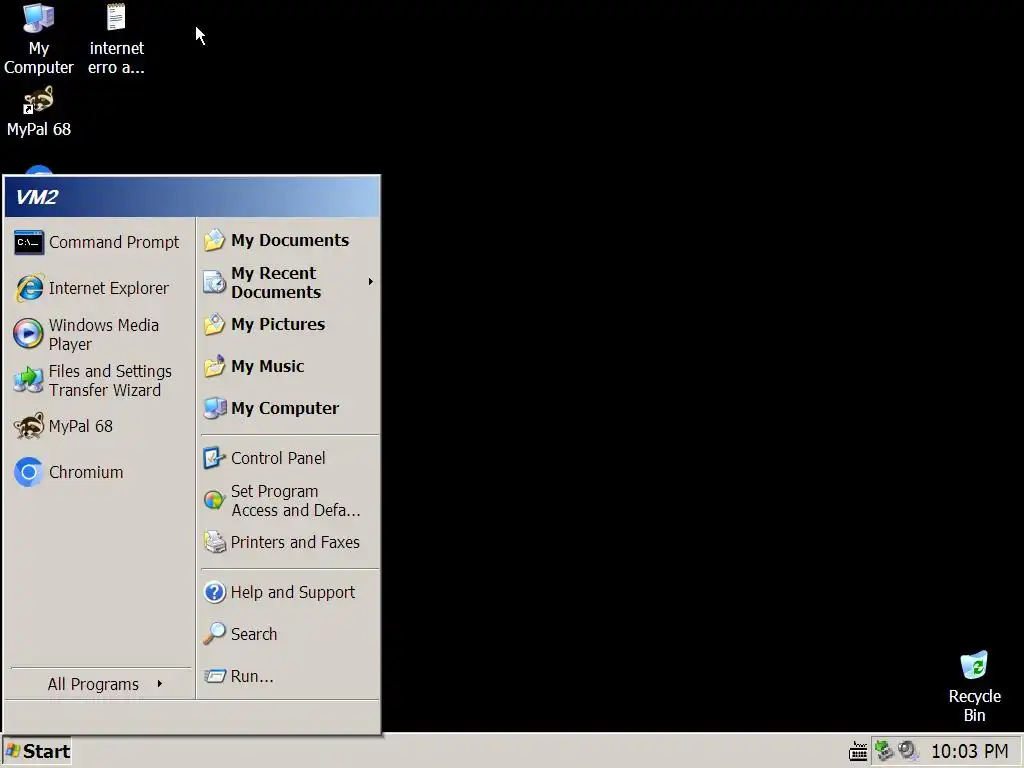Choose My Music label in menu
The height and width of the screenshot is (768, 1024).
(267, 366)
